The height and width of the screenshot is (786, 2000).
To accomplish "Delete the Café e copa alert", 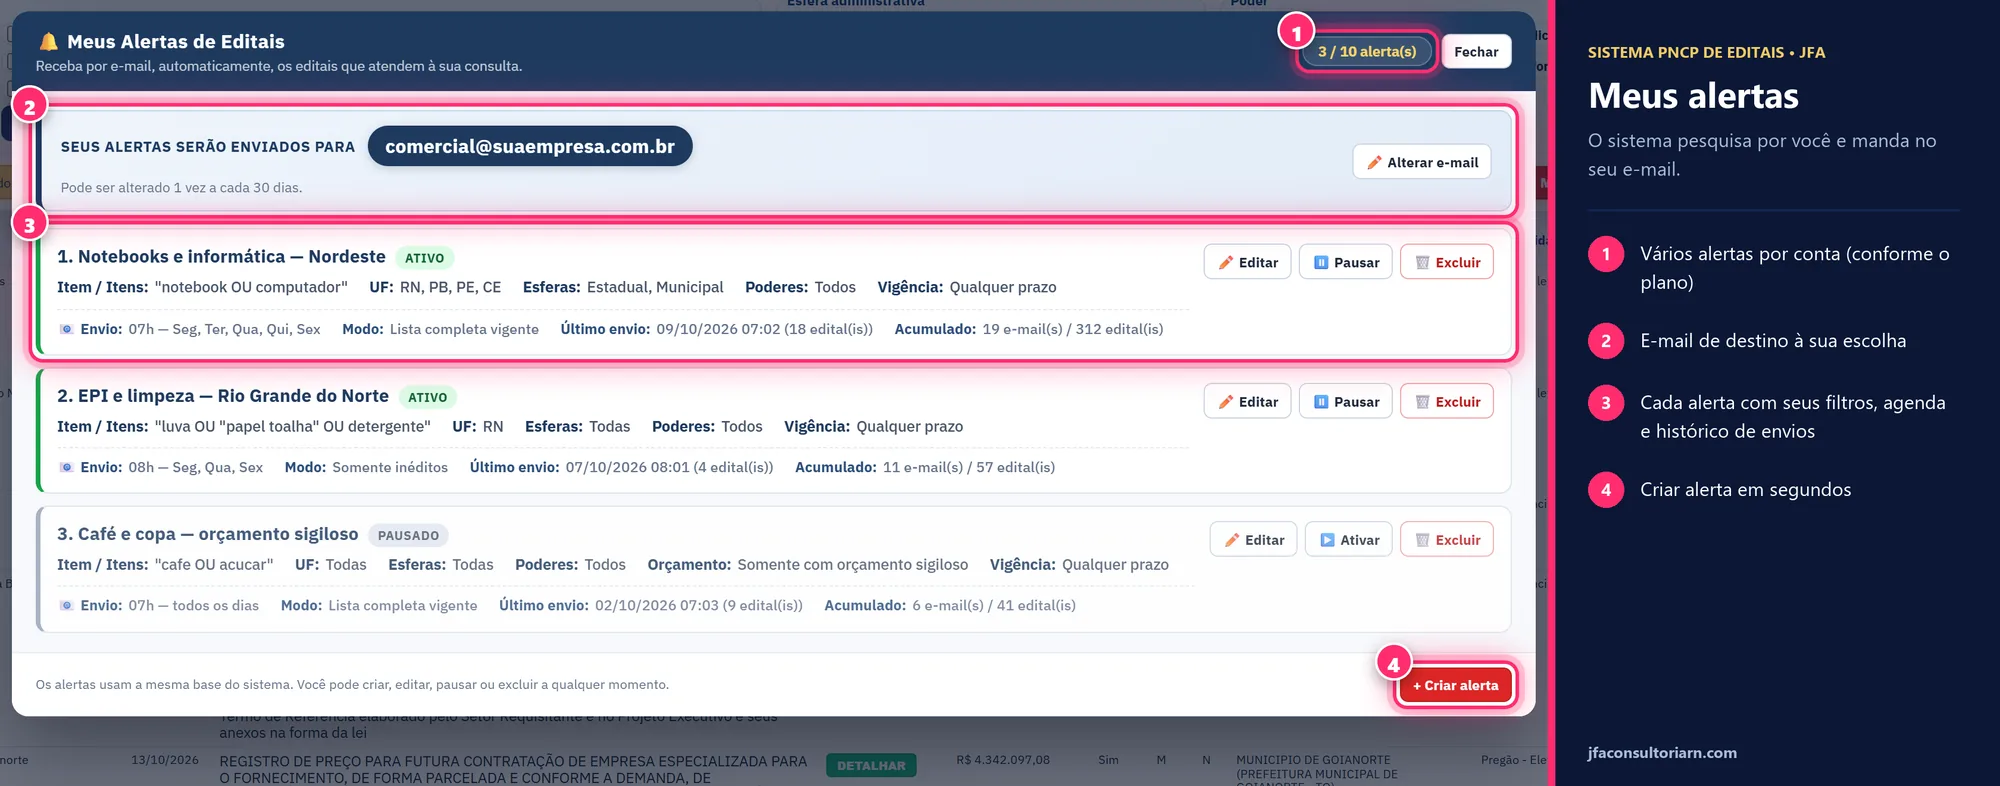I will (1447, 539).
